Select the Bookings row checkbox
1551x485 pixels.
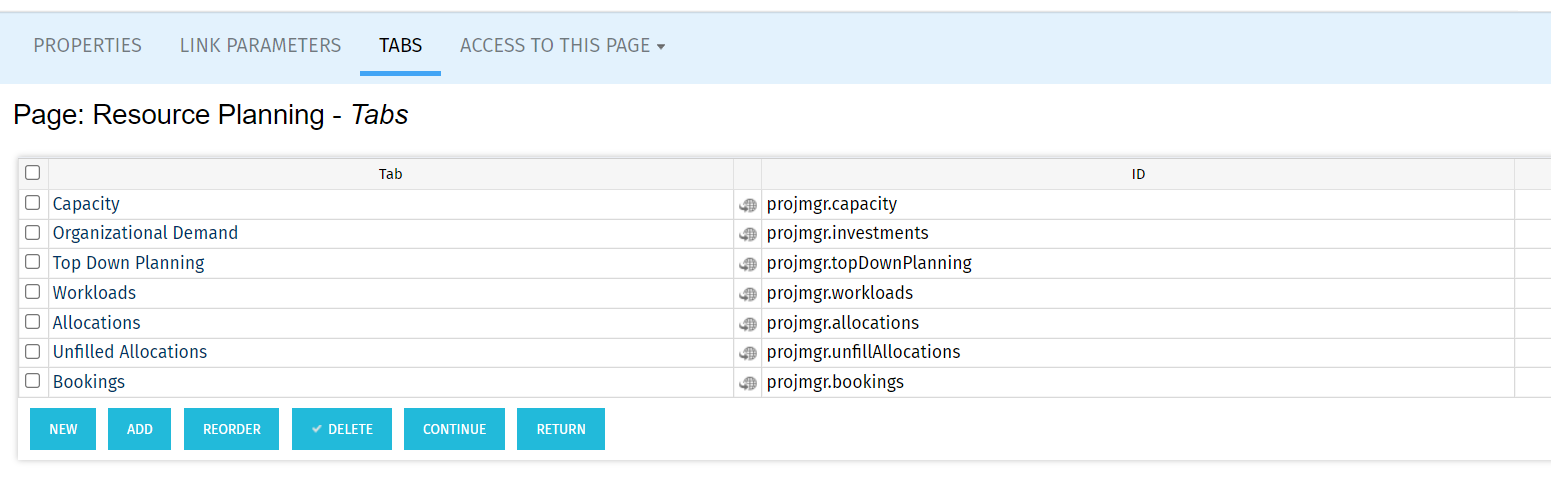(x=32, y=381)
